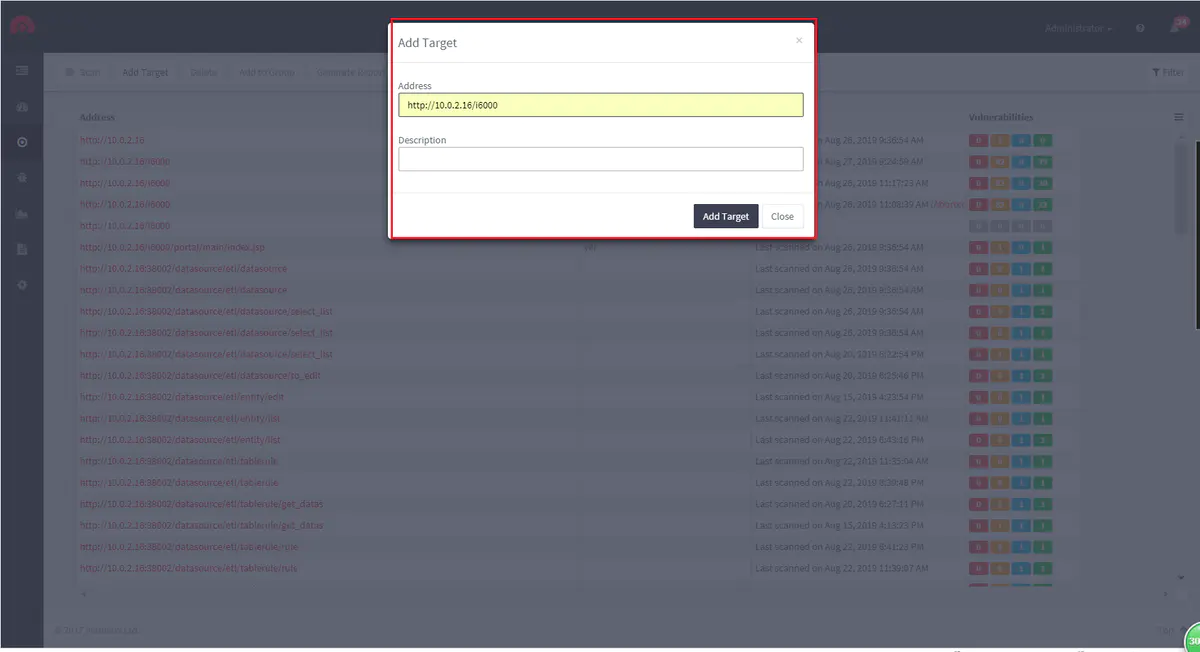
Task: Open the Settings gear icon in sidebar
Action: 22,285
